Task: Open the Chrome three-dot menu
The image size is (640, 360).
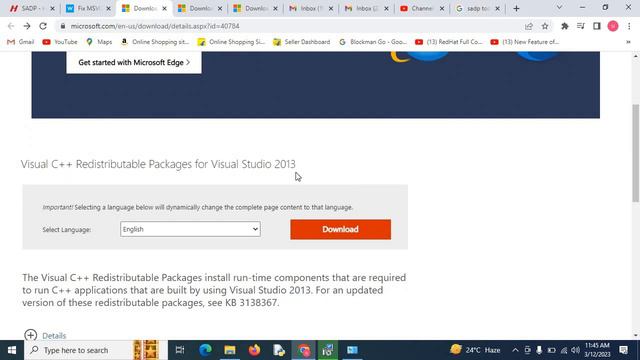Action: click(629, 26)
